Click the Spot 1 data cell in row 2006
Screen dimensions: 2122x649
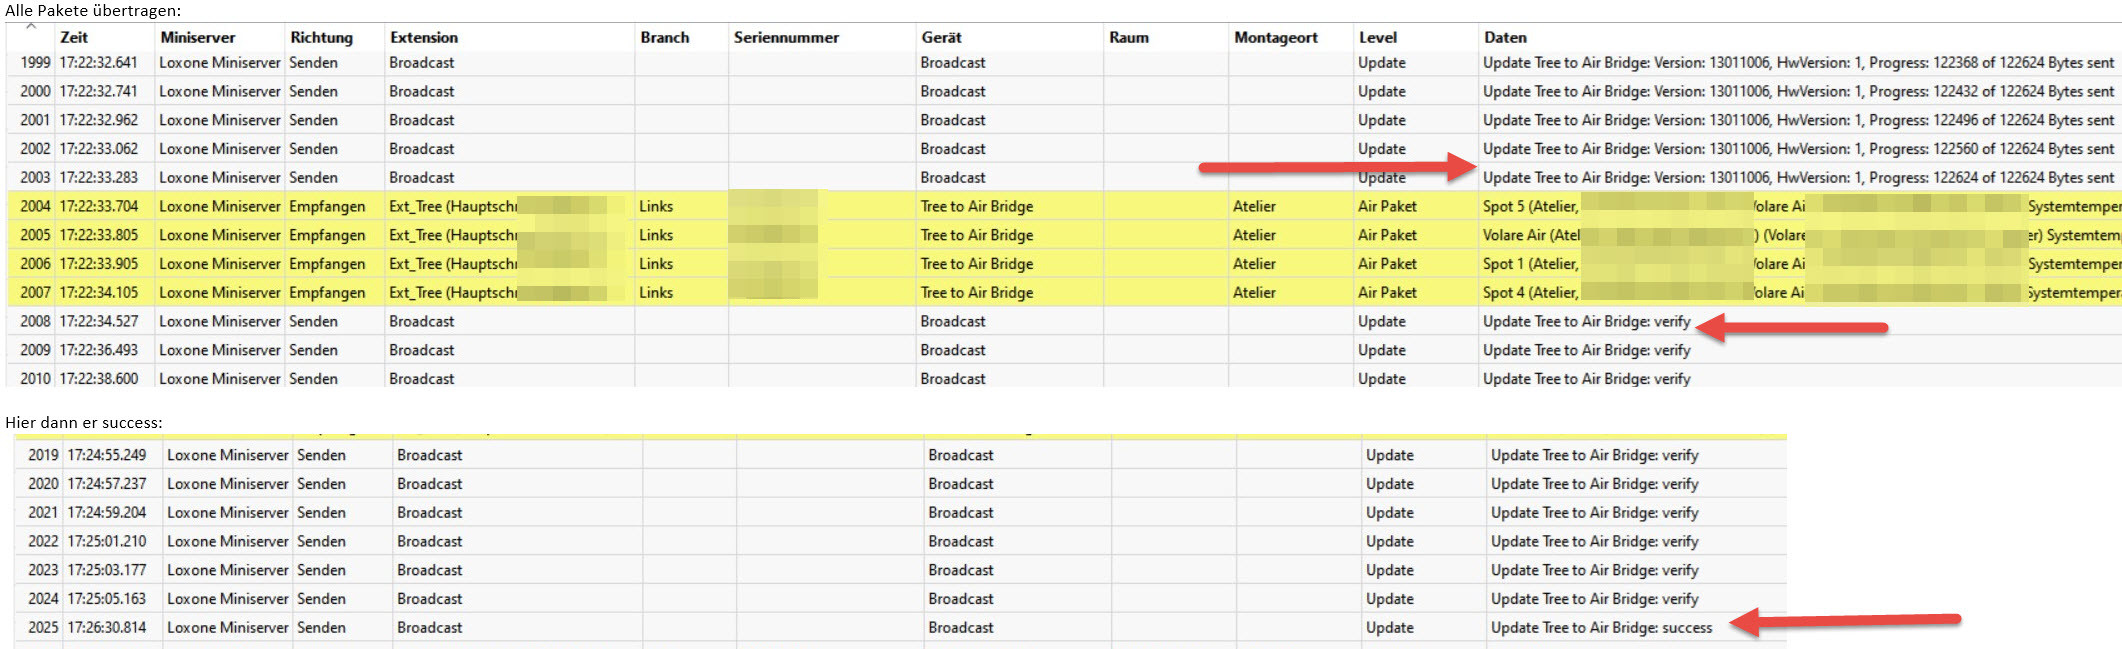[1530, 264]
